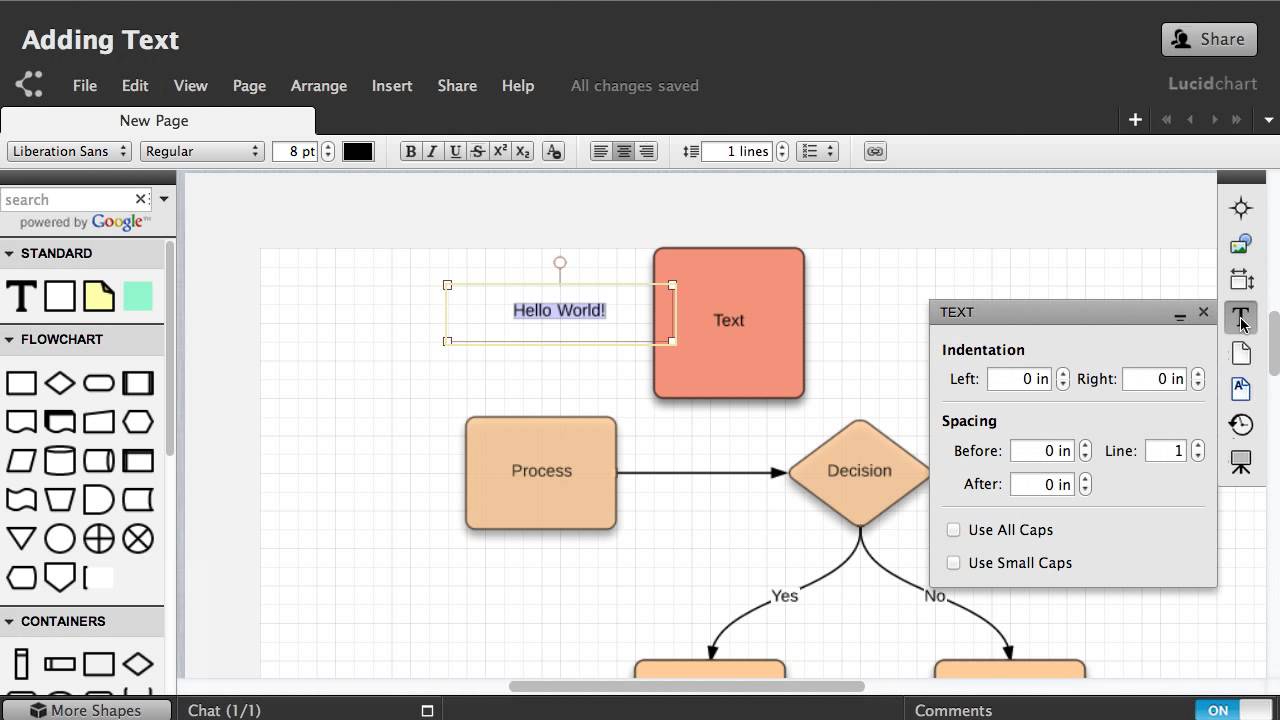Align text center
The height and width of the screenshot is (720, 1280).
623,152
